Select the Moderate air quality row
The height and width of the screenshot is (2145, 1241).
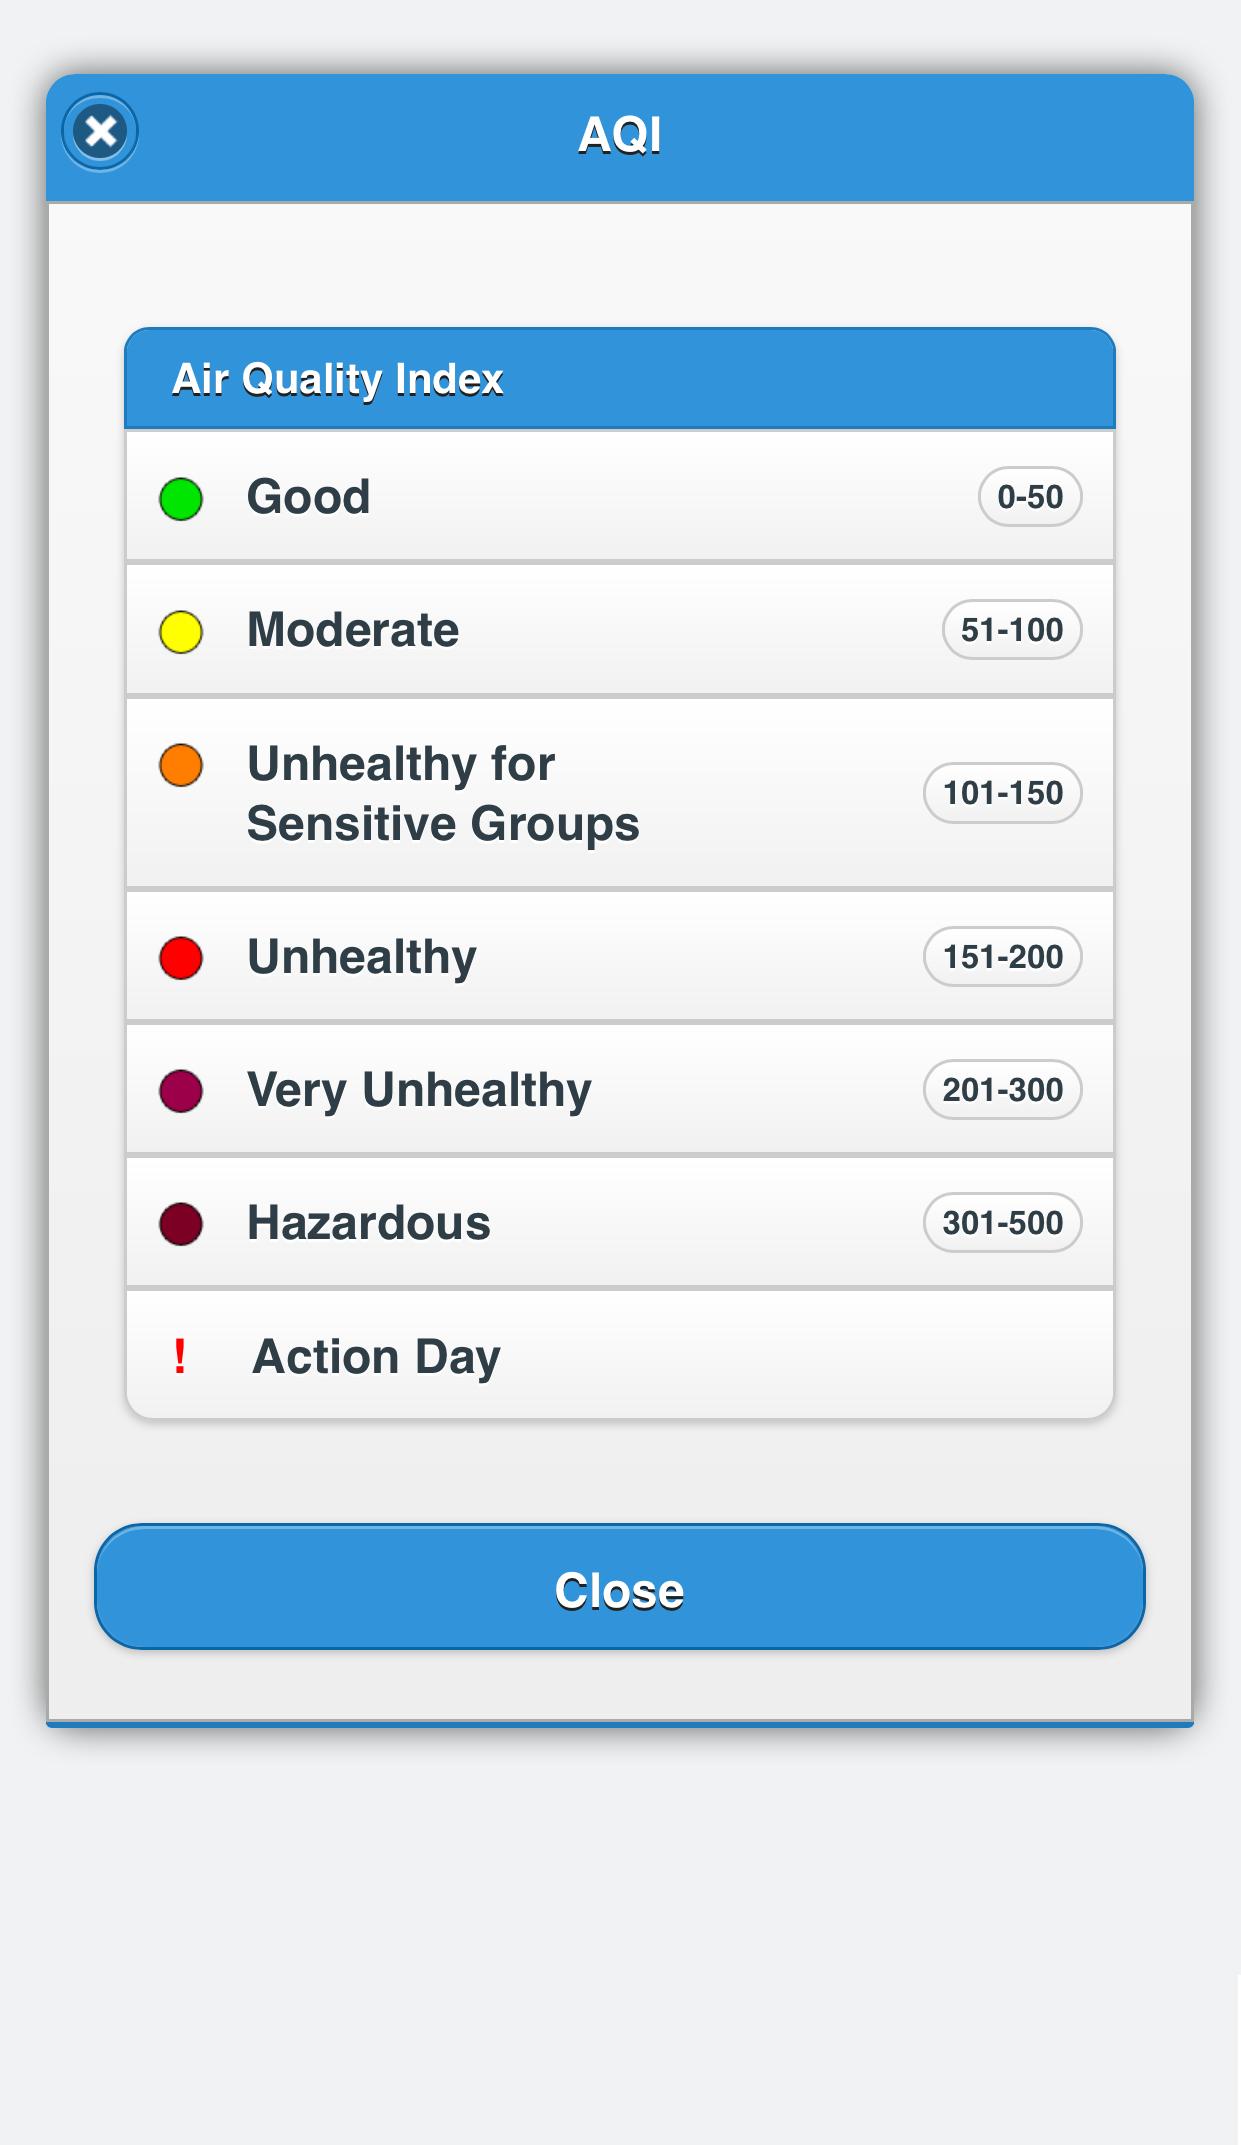(620, 630)
